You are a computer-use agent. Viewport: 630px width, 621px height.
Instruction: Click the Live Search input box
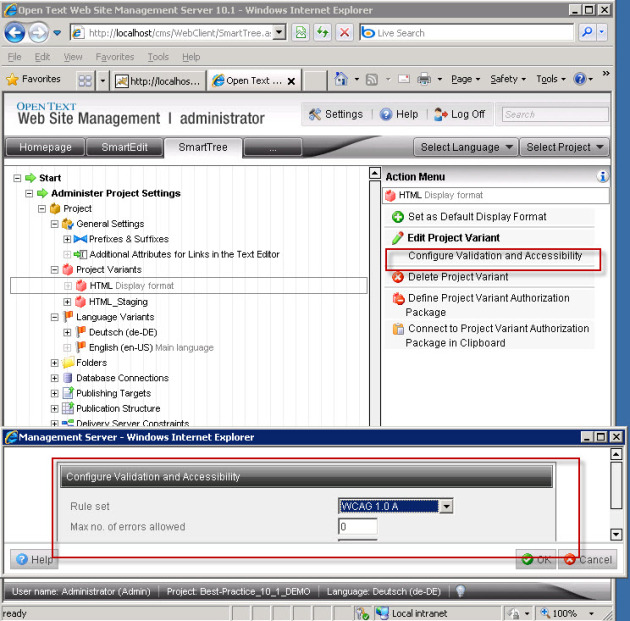coord(467,33)
